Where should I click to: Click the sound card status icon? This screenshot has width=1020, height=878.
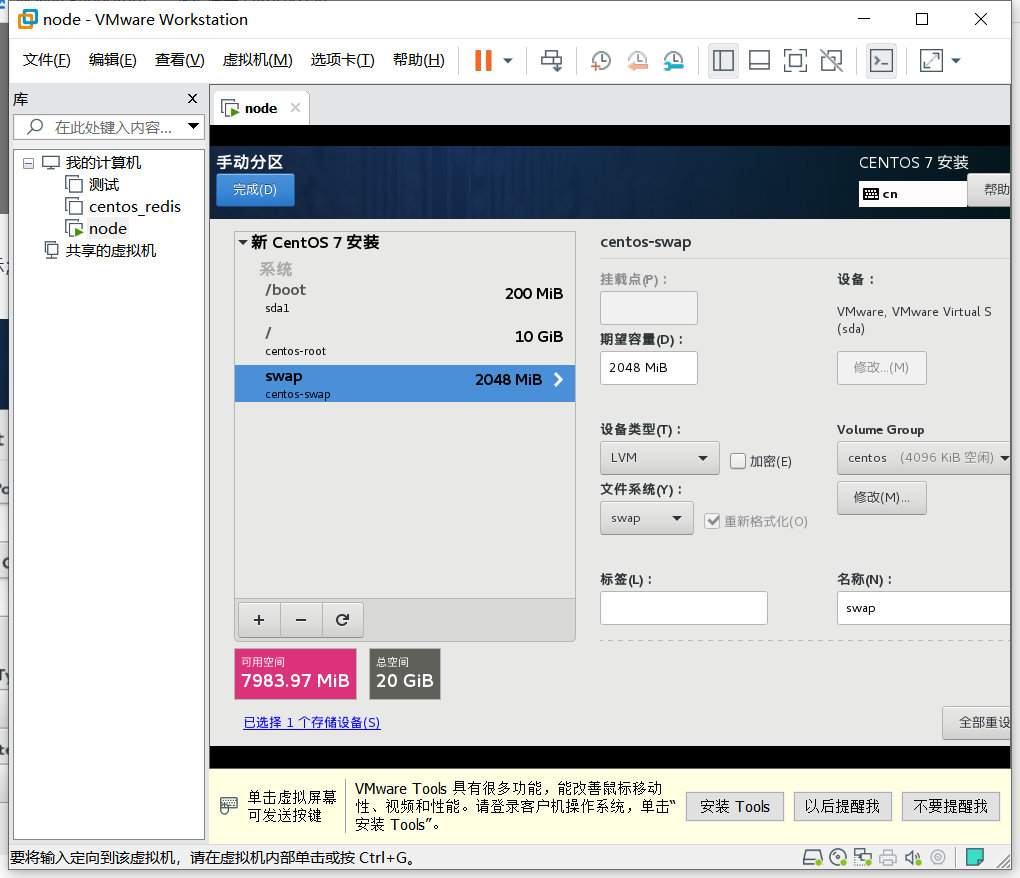pos(913,858)
